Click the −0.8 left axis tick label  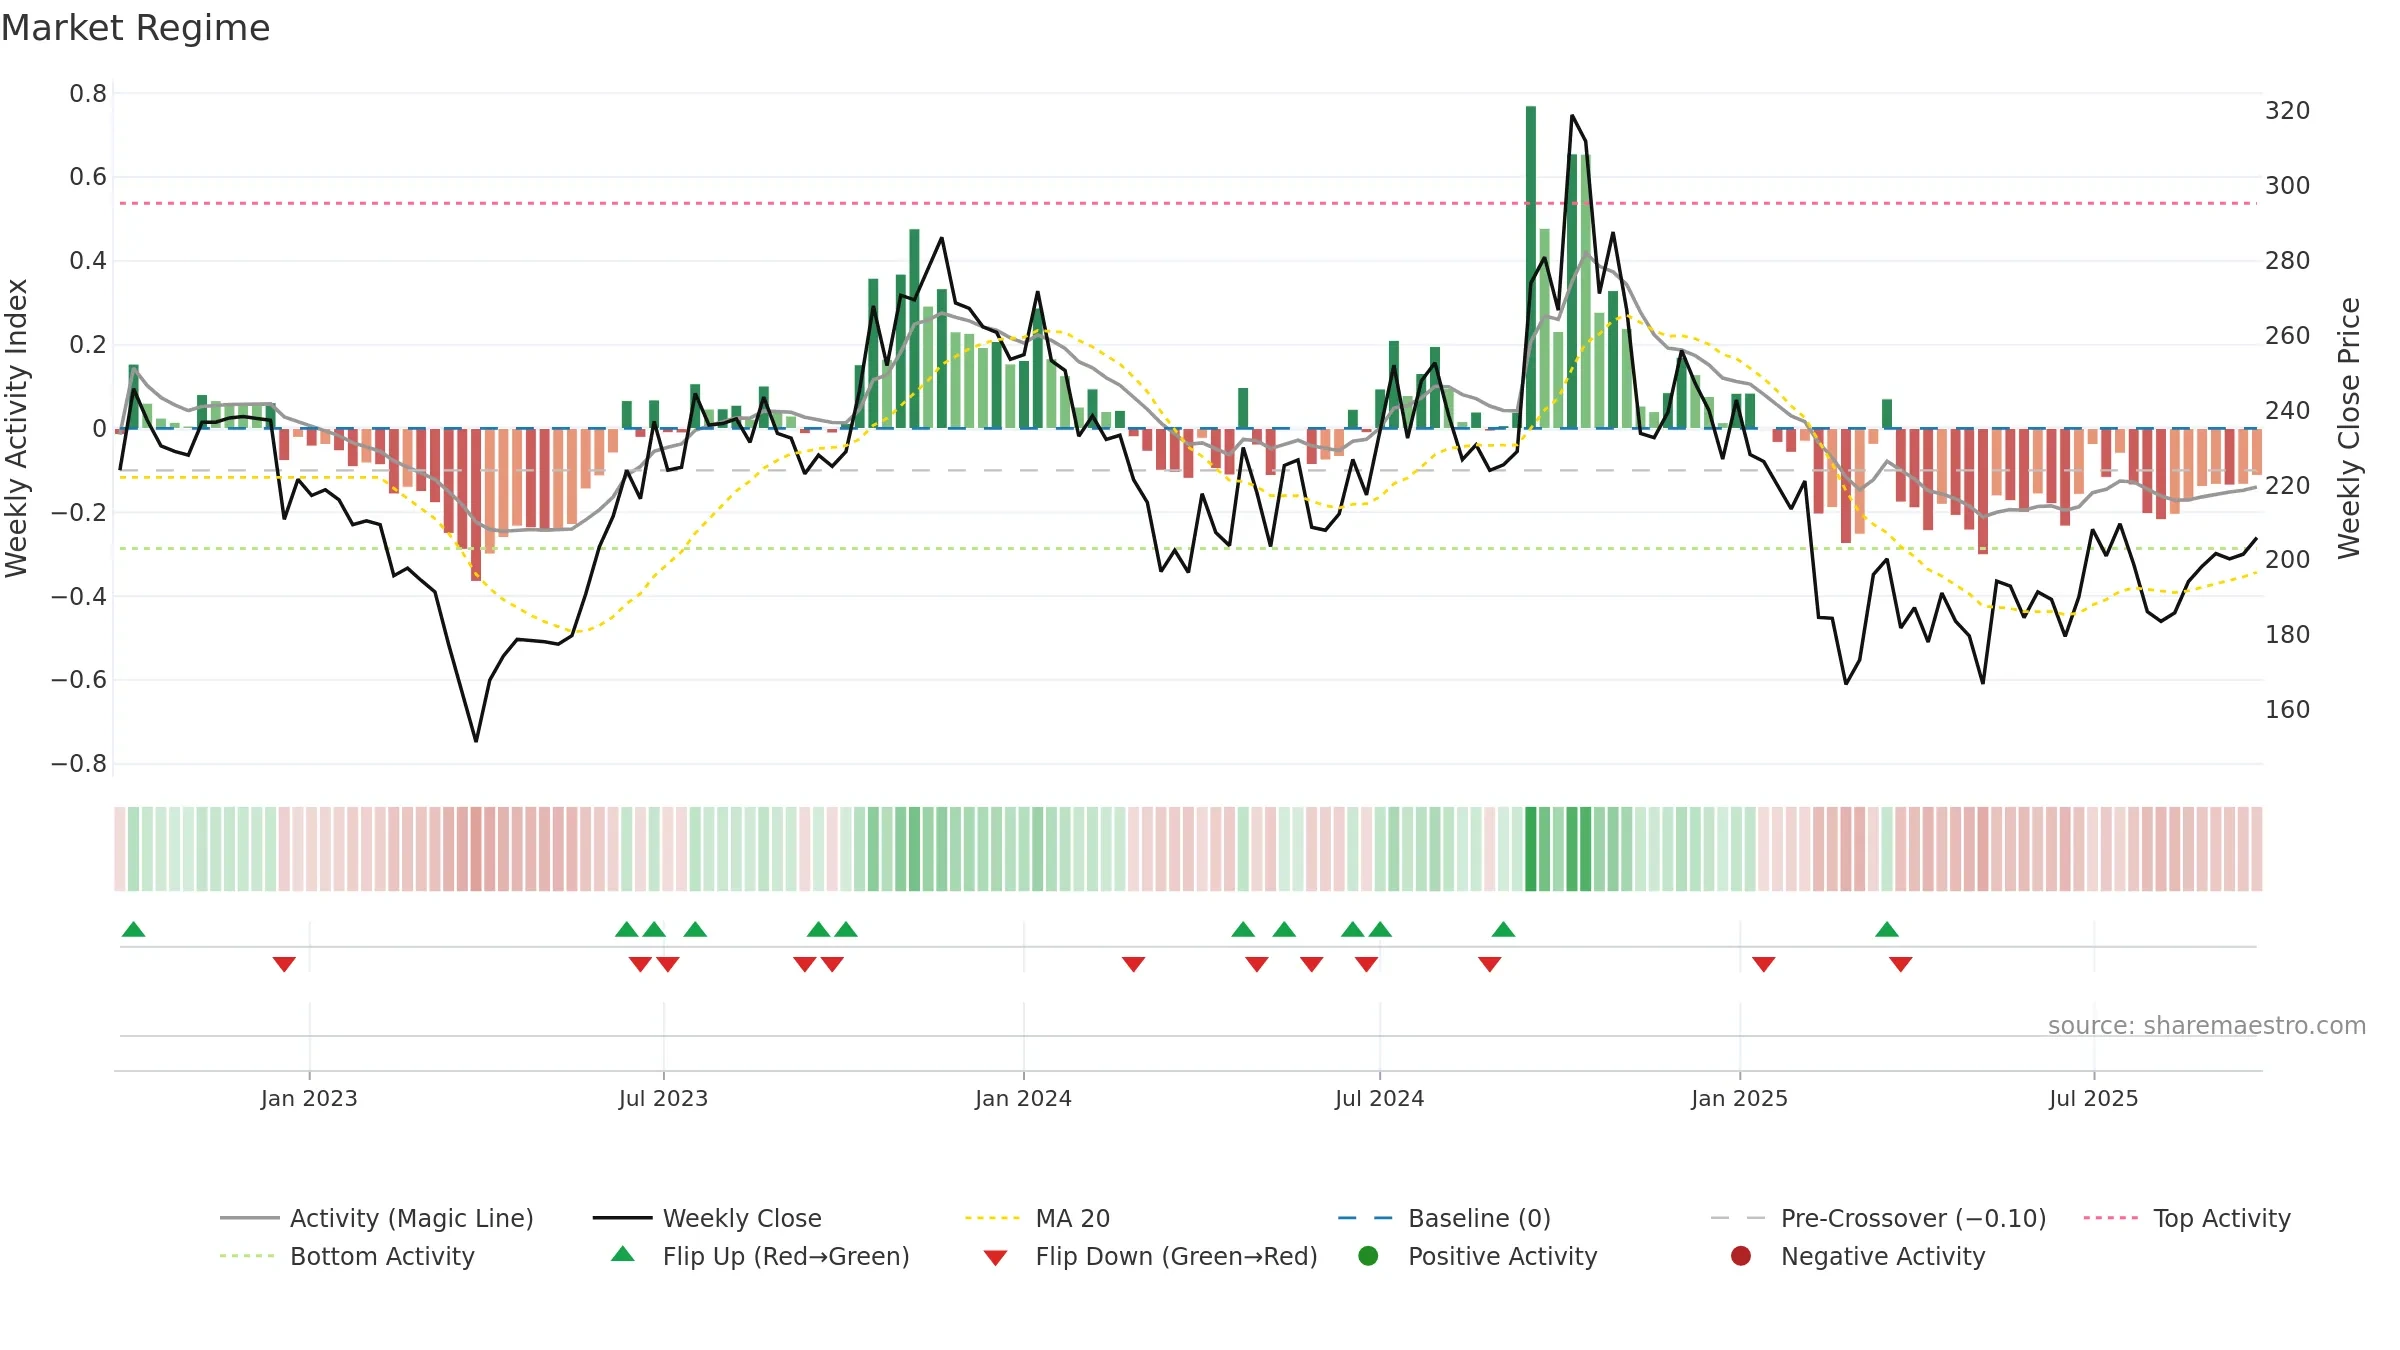pyautogui.click(x=79, y=764)
